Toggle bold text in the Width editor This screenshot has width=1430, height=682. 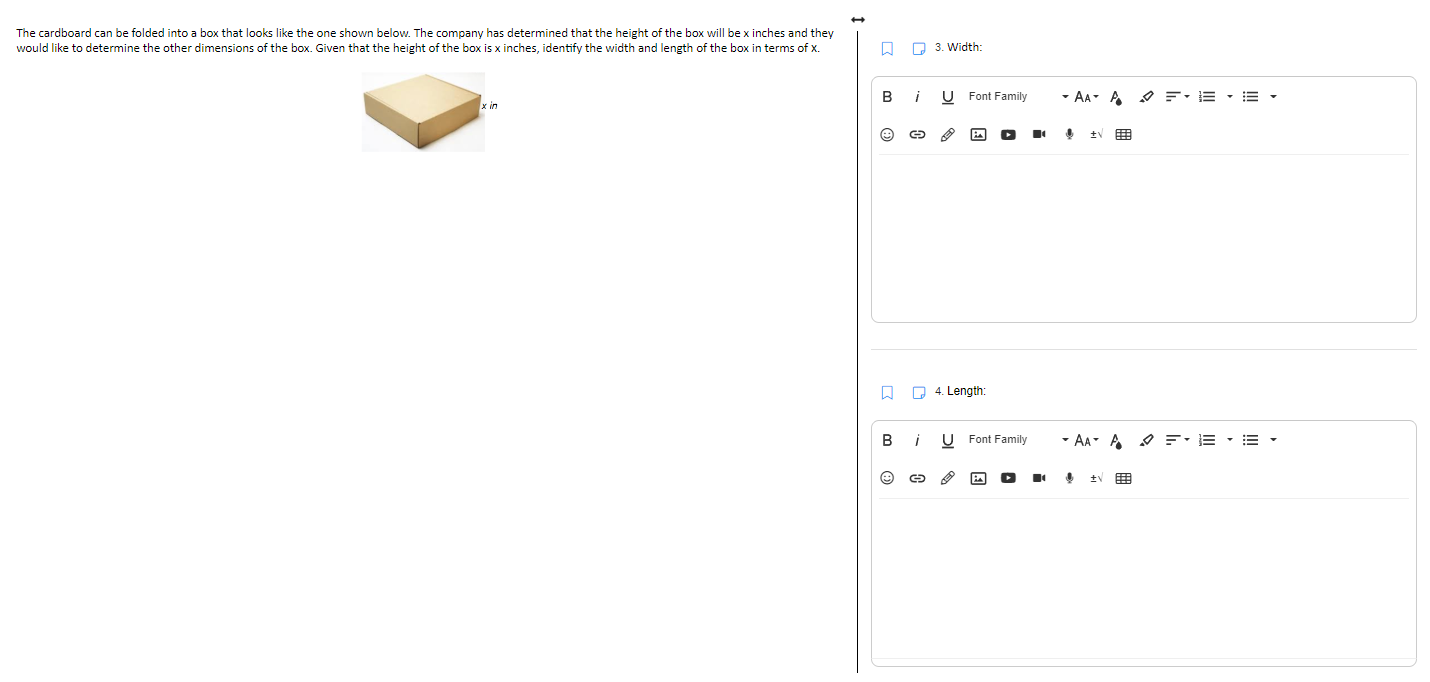coord(886,96)
